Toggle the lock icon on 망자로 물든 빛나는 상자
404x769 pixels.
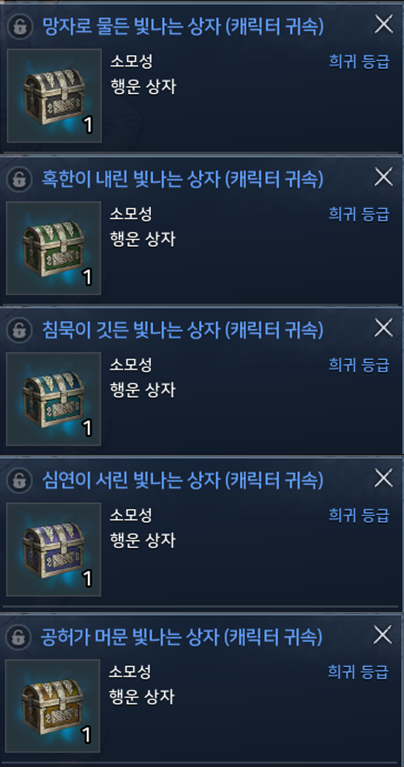pyautogui.click(x=20, y=27)
